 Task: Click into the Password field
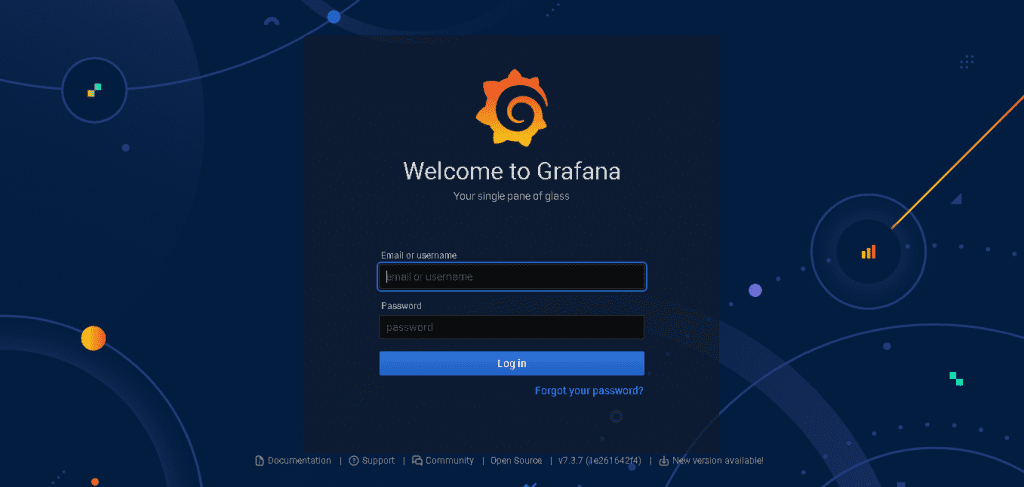(512, 327)
